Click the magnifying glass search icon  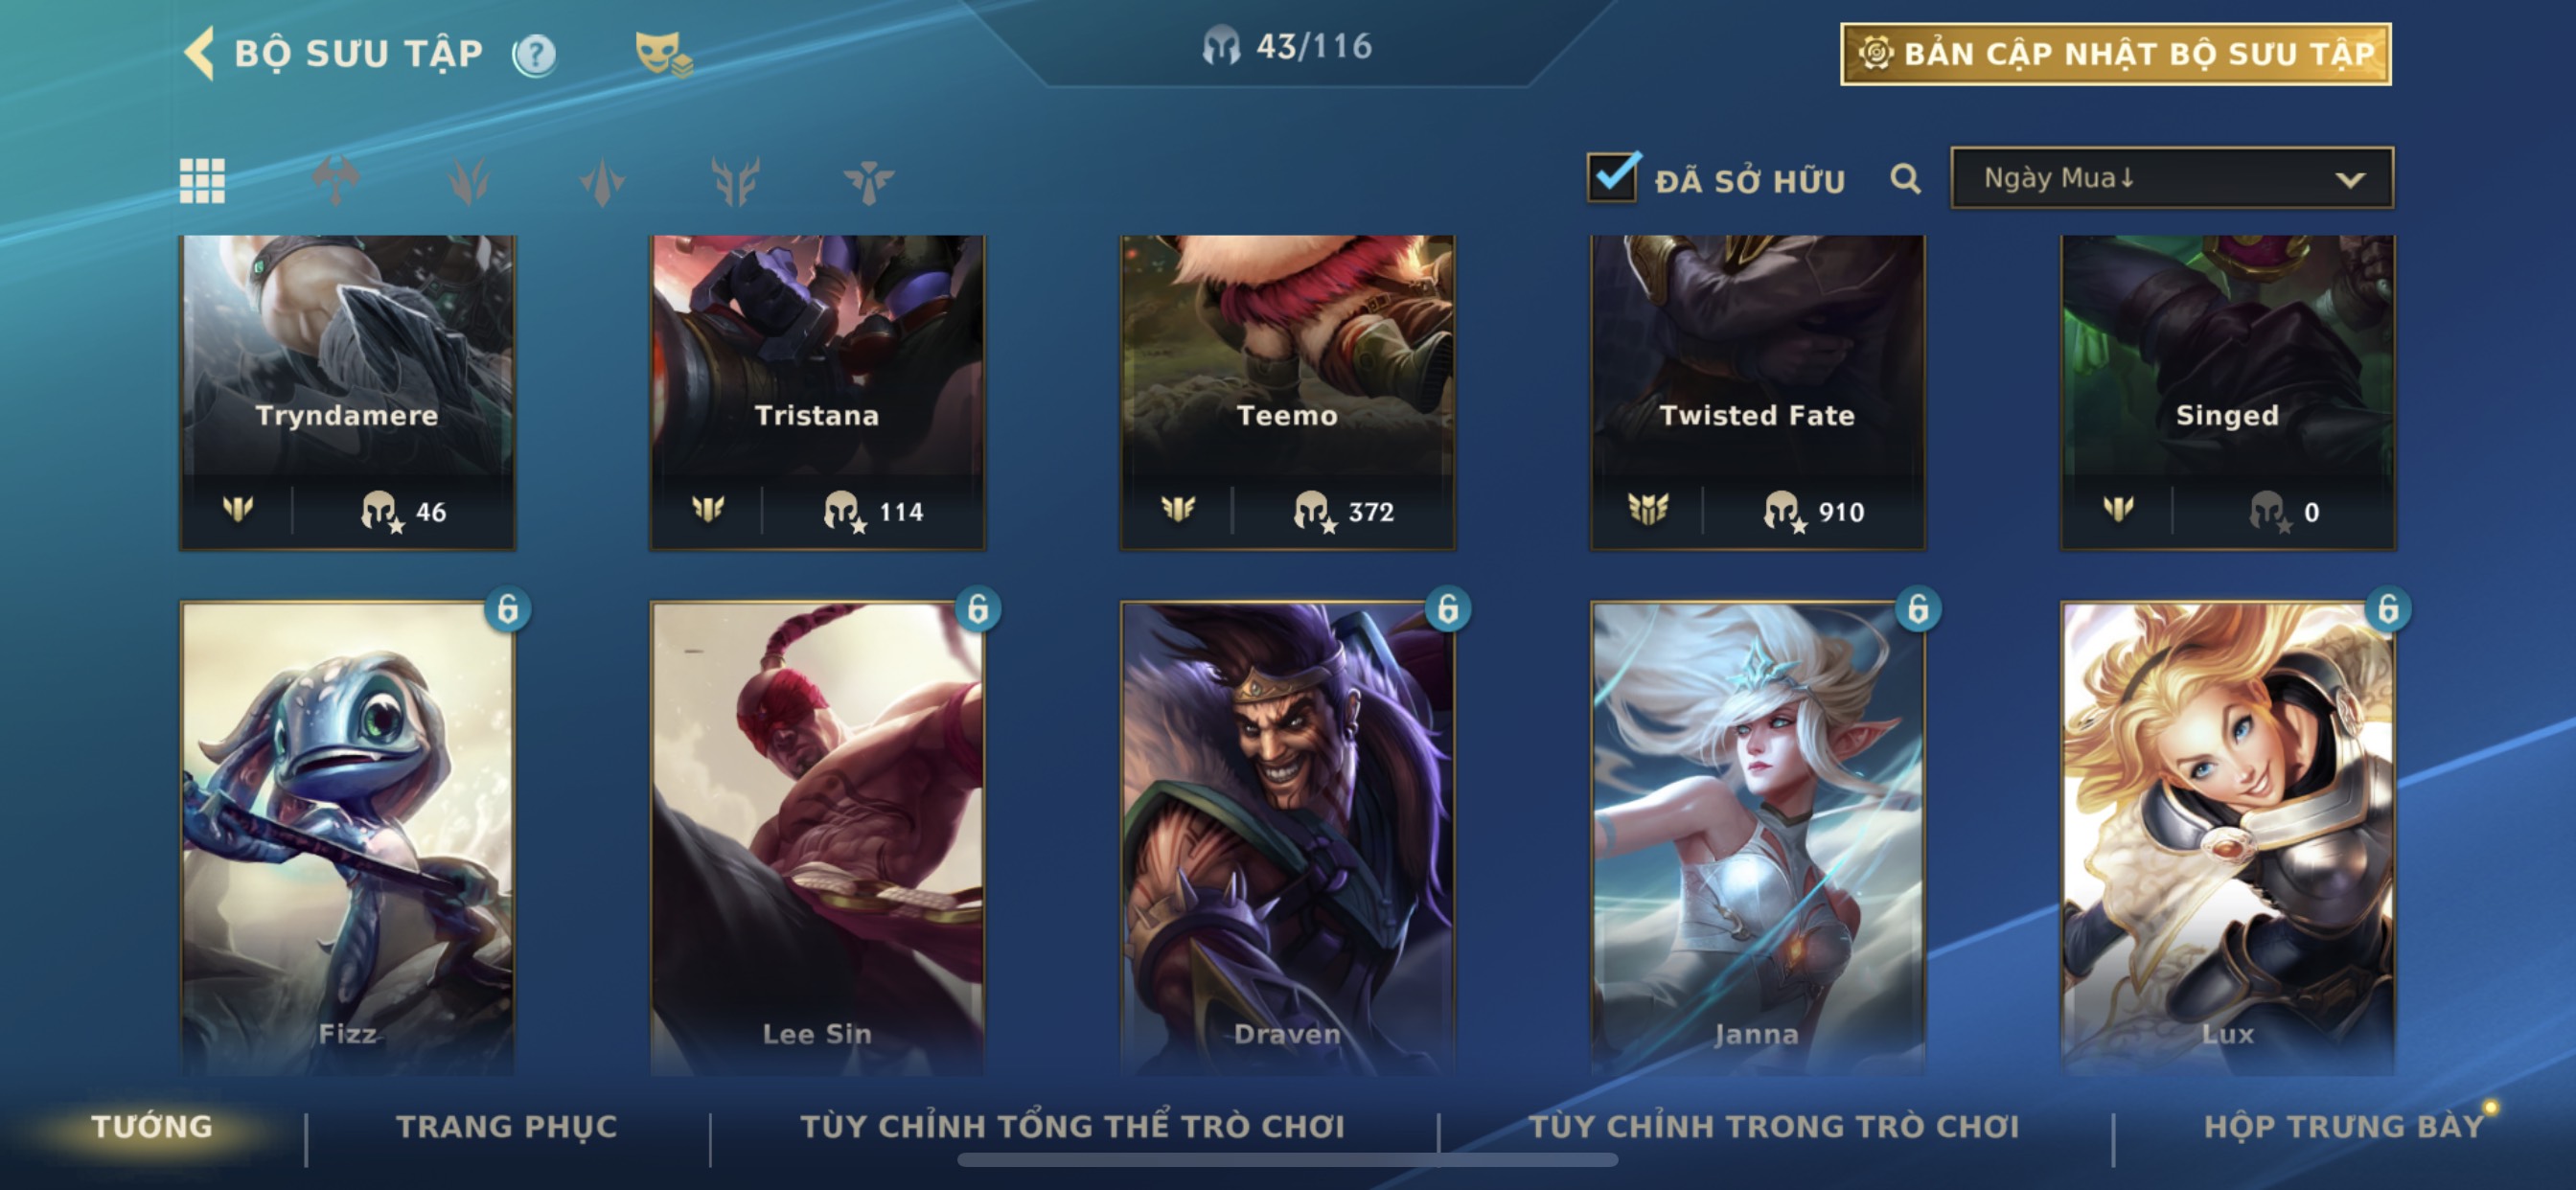pyautogui.click(x=1905, y=180)
